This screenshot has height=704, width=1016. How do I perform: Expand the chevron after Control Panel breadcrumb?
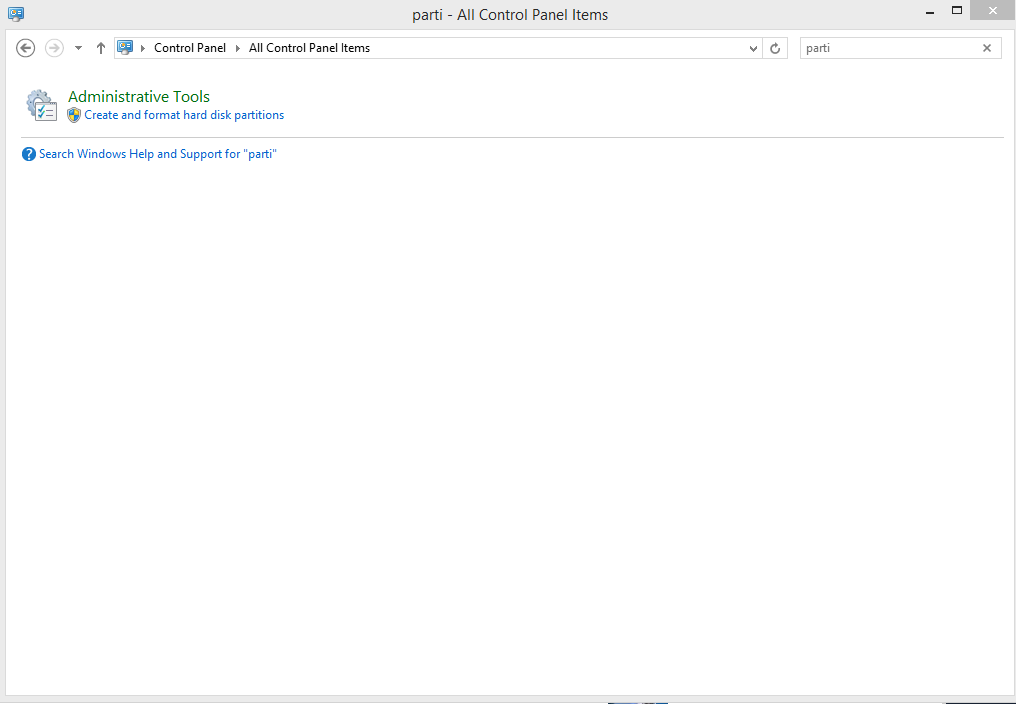pos(238,48)
